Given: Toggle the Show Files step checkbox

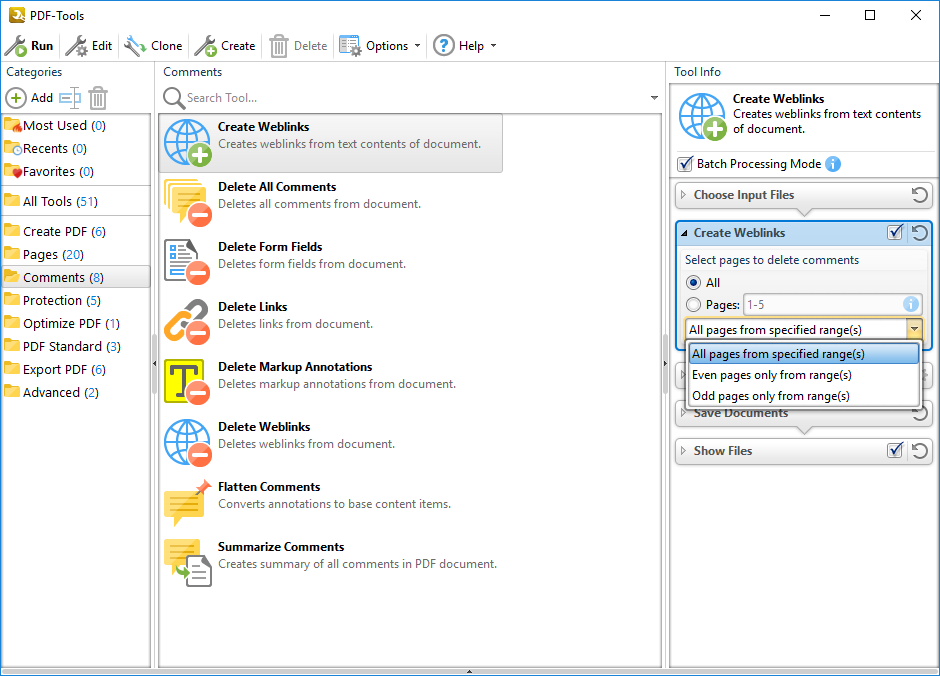Looking at the screenshot, I should [895, 451].
